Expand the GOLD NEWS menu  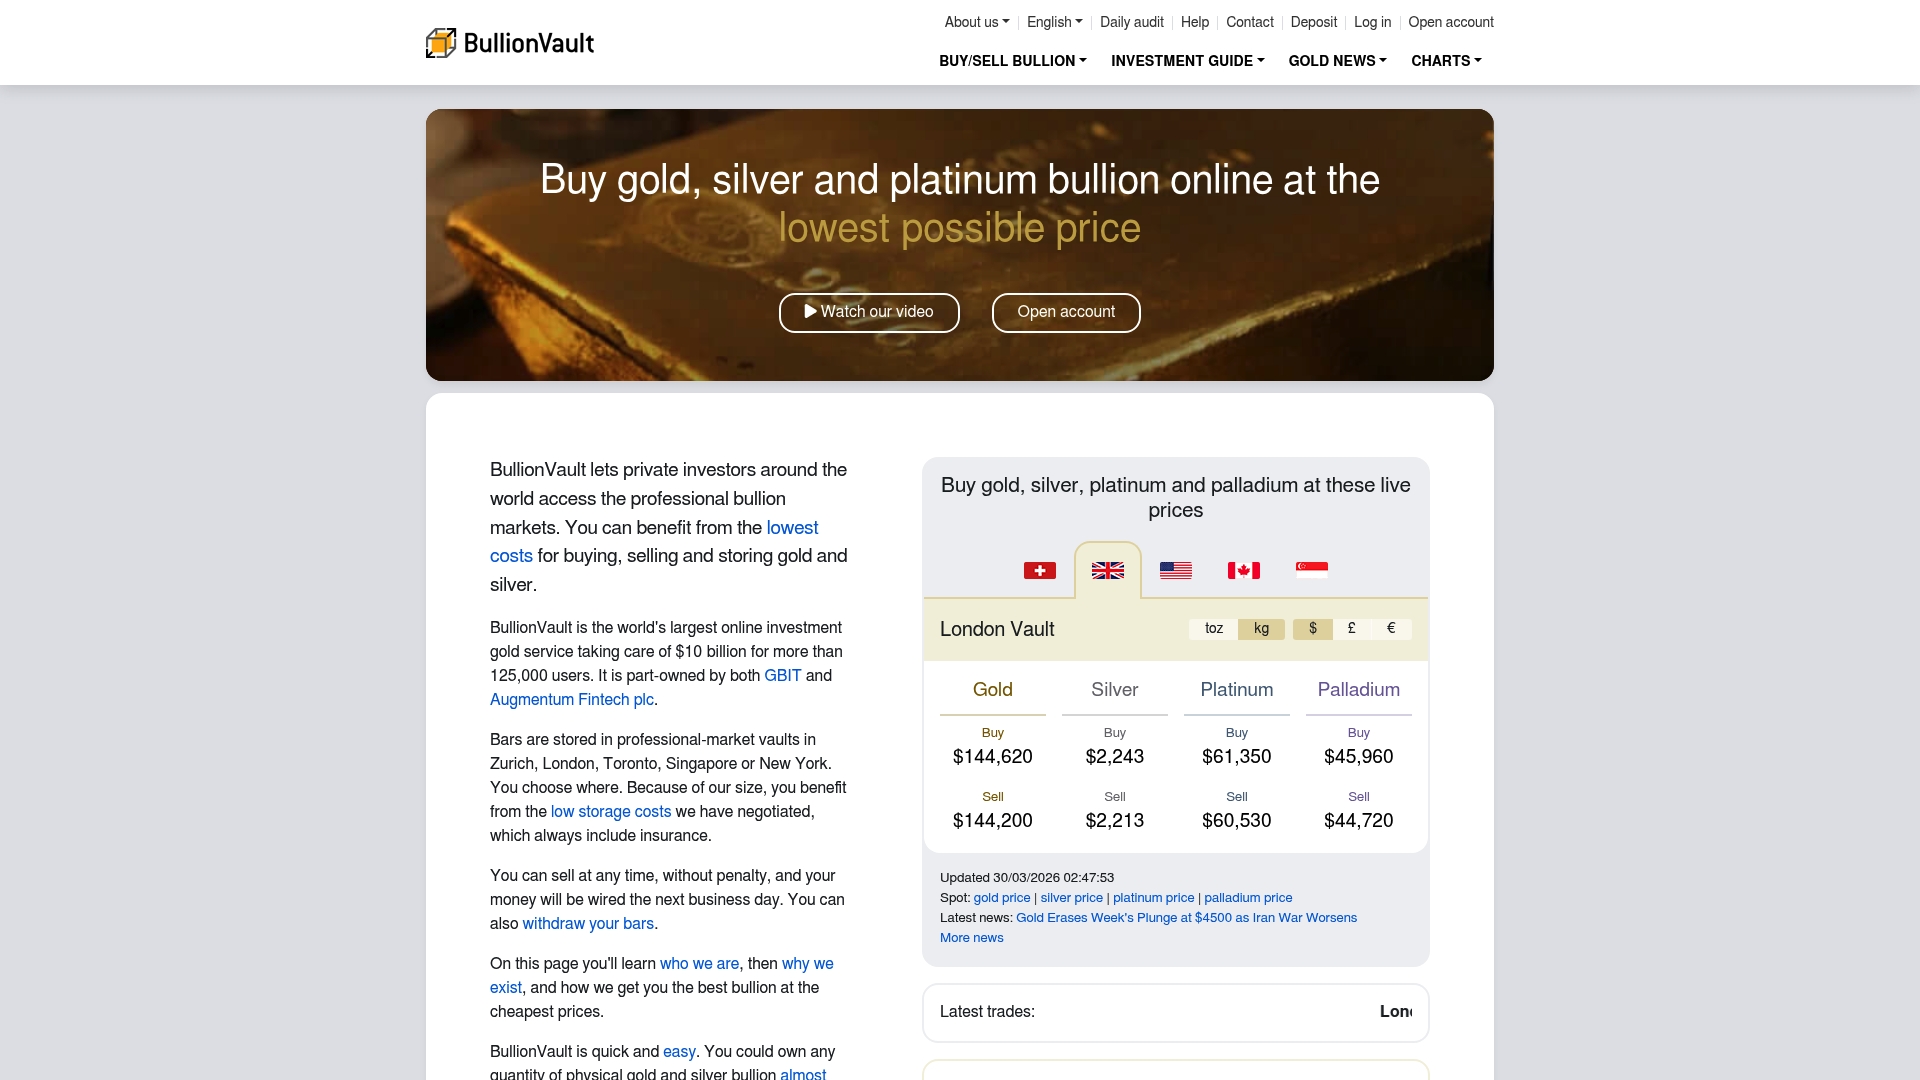pos(1337,61)
